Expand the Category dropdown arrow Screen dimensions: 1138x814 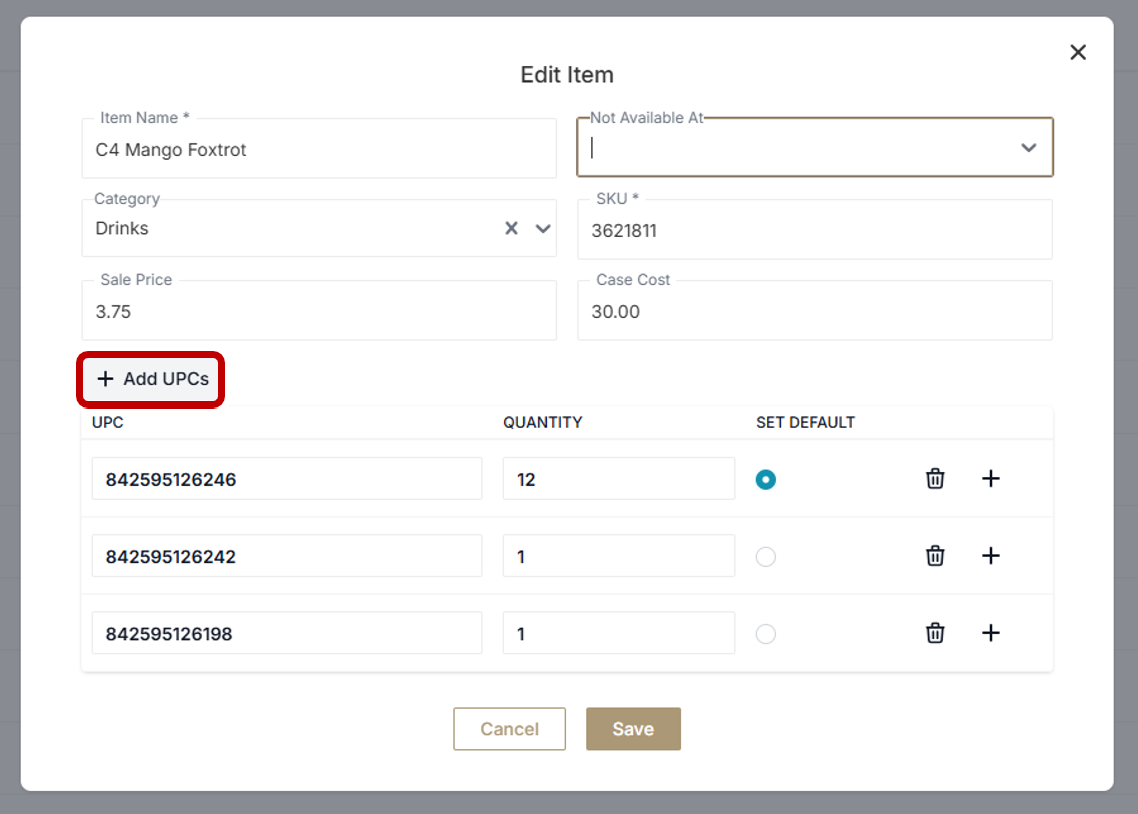(543, 229)
